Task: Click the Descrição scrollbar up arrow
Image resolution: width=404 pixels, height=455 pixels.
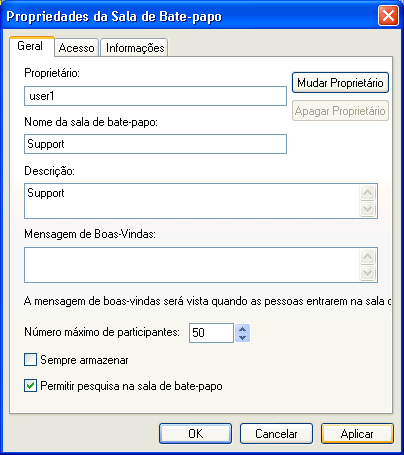Action: [x=368, y=193]
